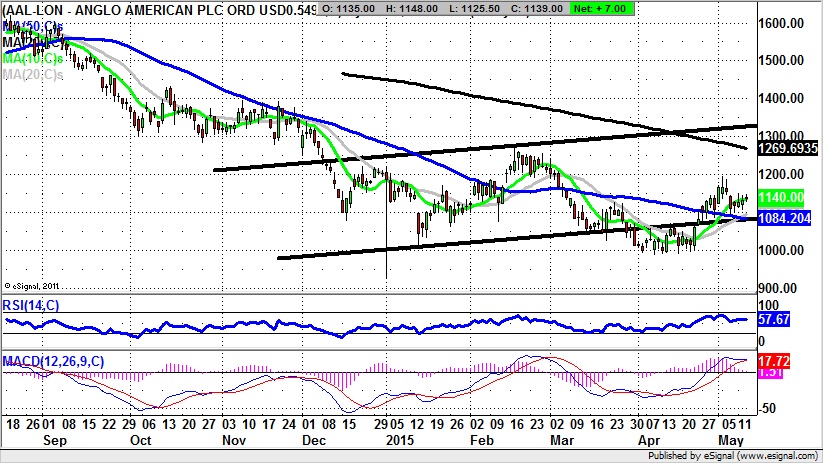
Task: Click the green Net +7.00 change box
Action: (597, 10)
